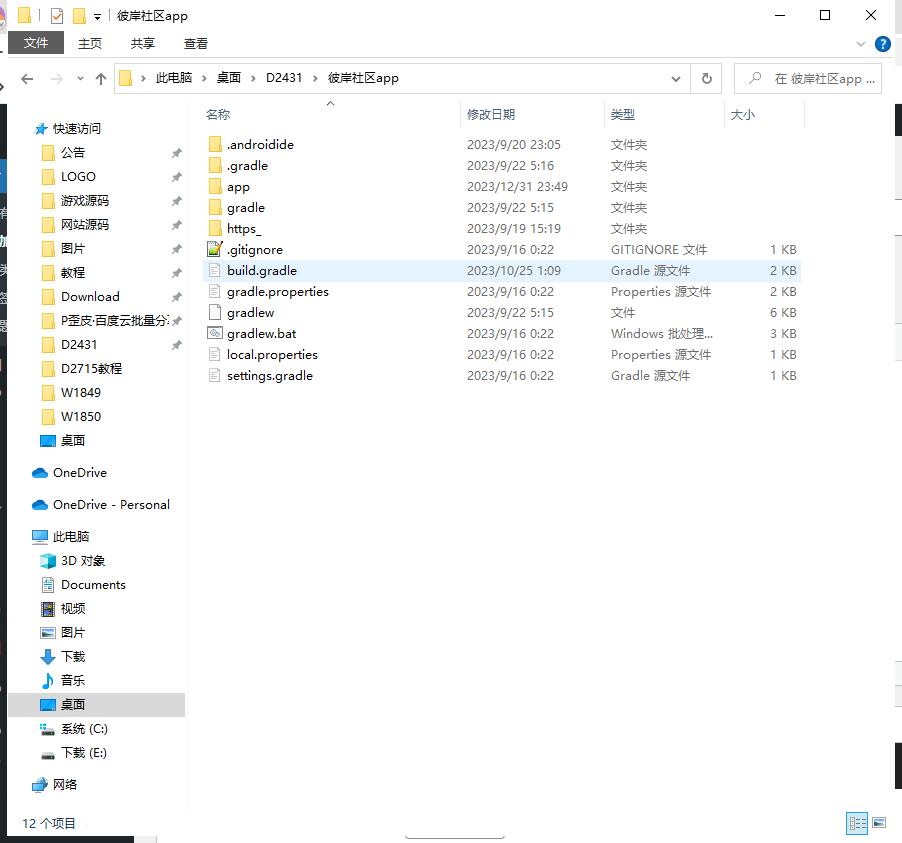Select the app folder
This screenshot has height=843, width=902.
(502, 186)
